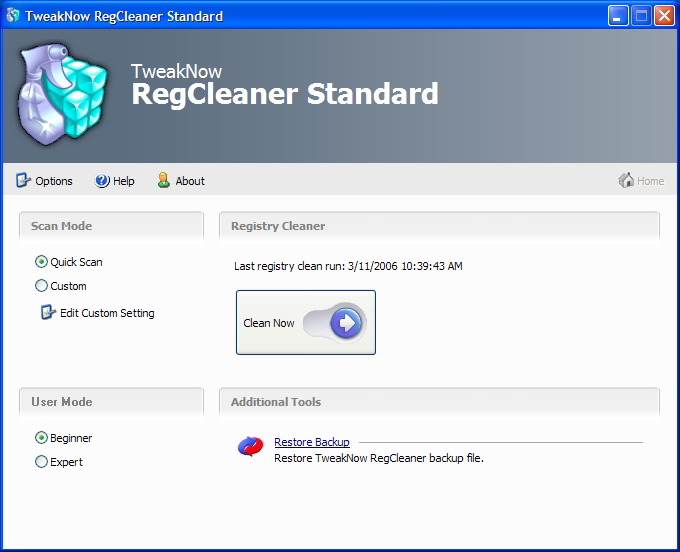Close the TweakNow RegCleaner window
The height and width of the screenshot is (552, 680).
[664, 16]
